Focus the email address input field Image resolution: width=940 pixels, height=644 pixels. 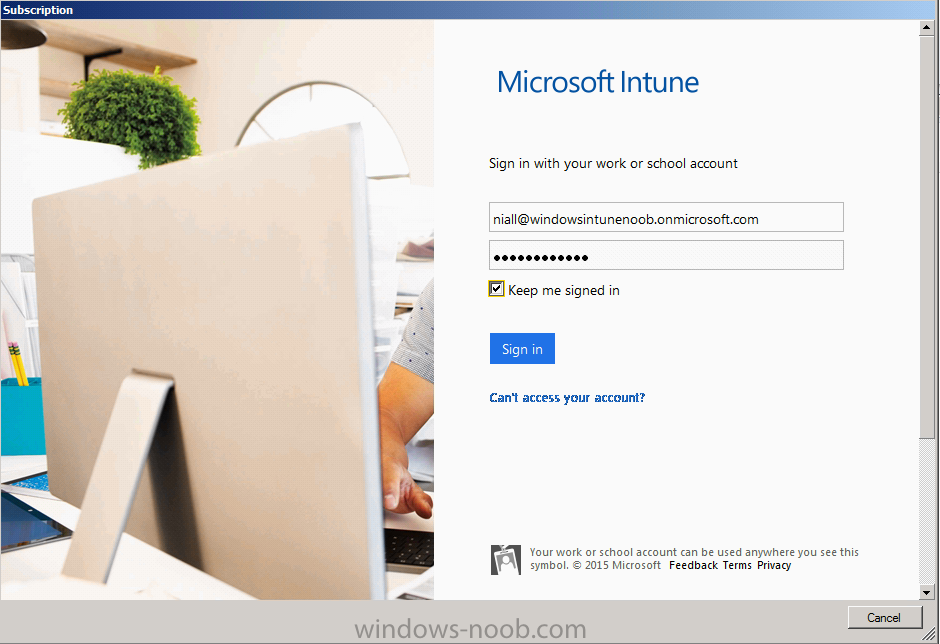coord(666,217)
